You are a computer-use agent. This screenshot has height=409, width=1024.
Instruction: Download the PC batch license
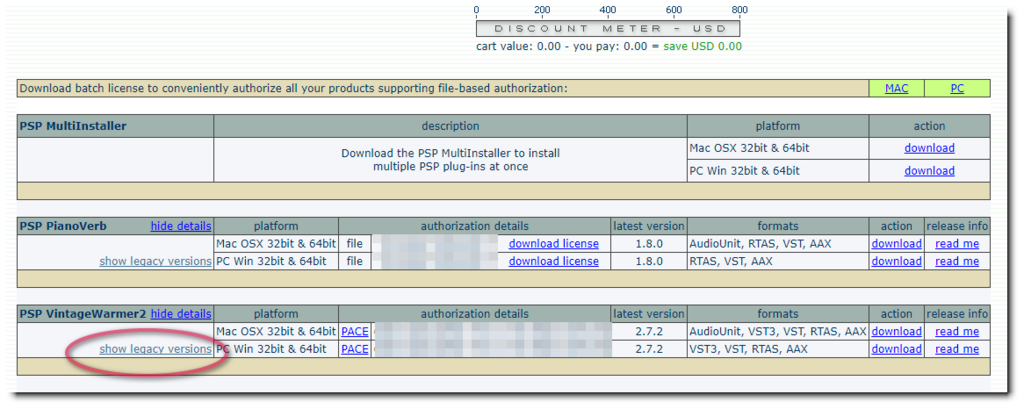(x=957, y=88)
